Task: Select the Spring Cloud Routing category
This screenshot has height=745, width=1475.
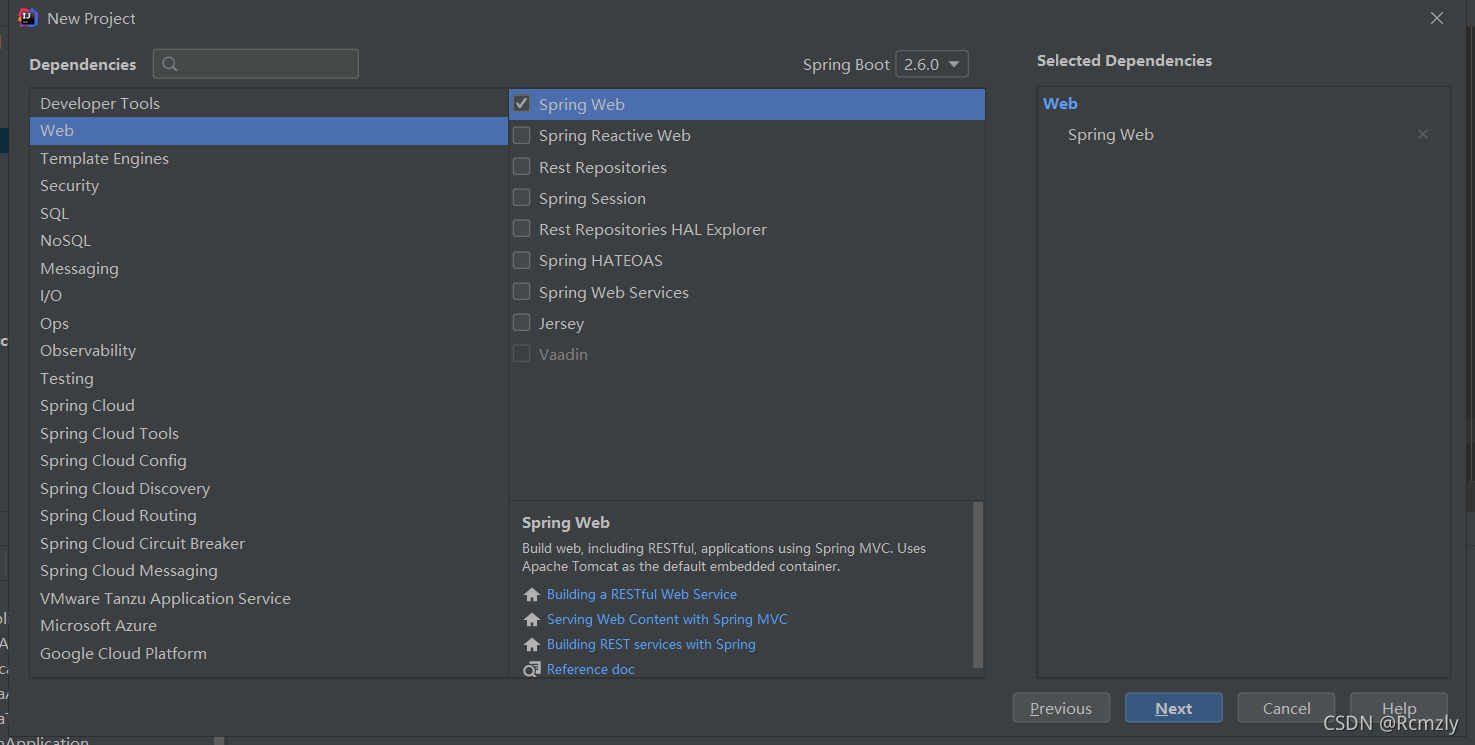Action: (269, 516)
